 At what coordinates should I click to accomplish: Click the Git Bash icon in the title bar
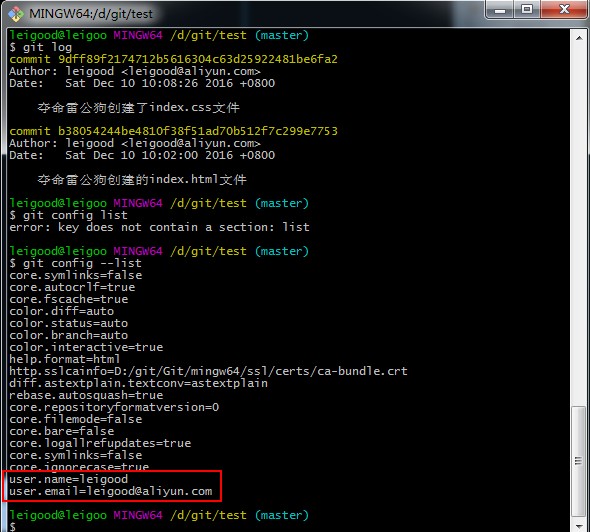point(15,14)
